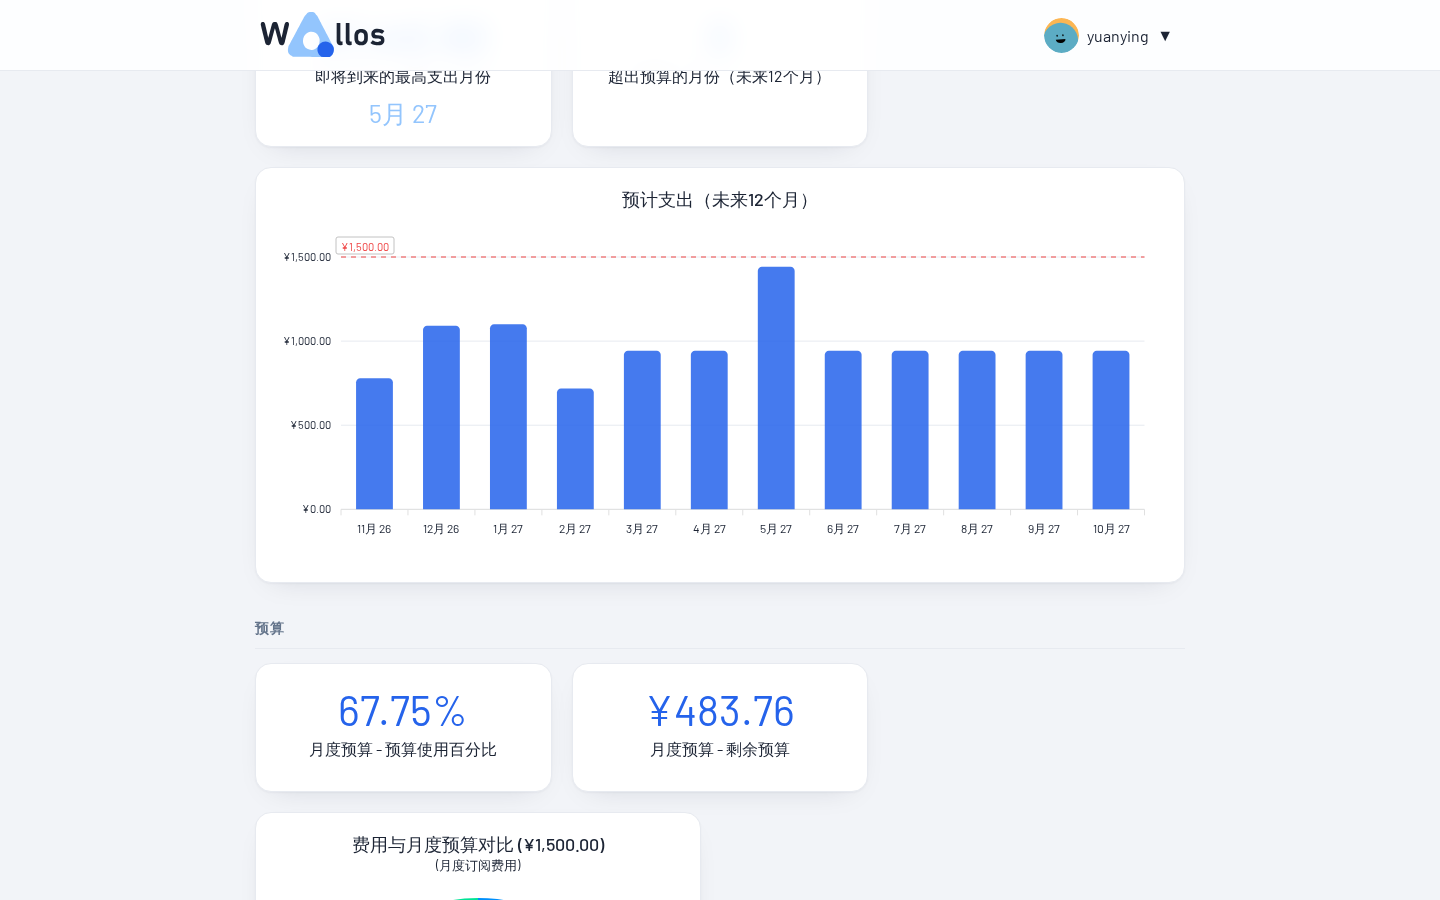Click the 2月 27 chart bar
Viewport: 1440px width, 900px height.
[x=575, y=449]
